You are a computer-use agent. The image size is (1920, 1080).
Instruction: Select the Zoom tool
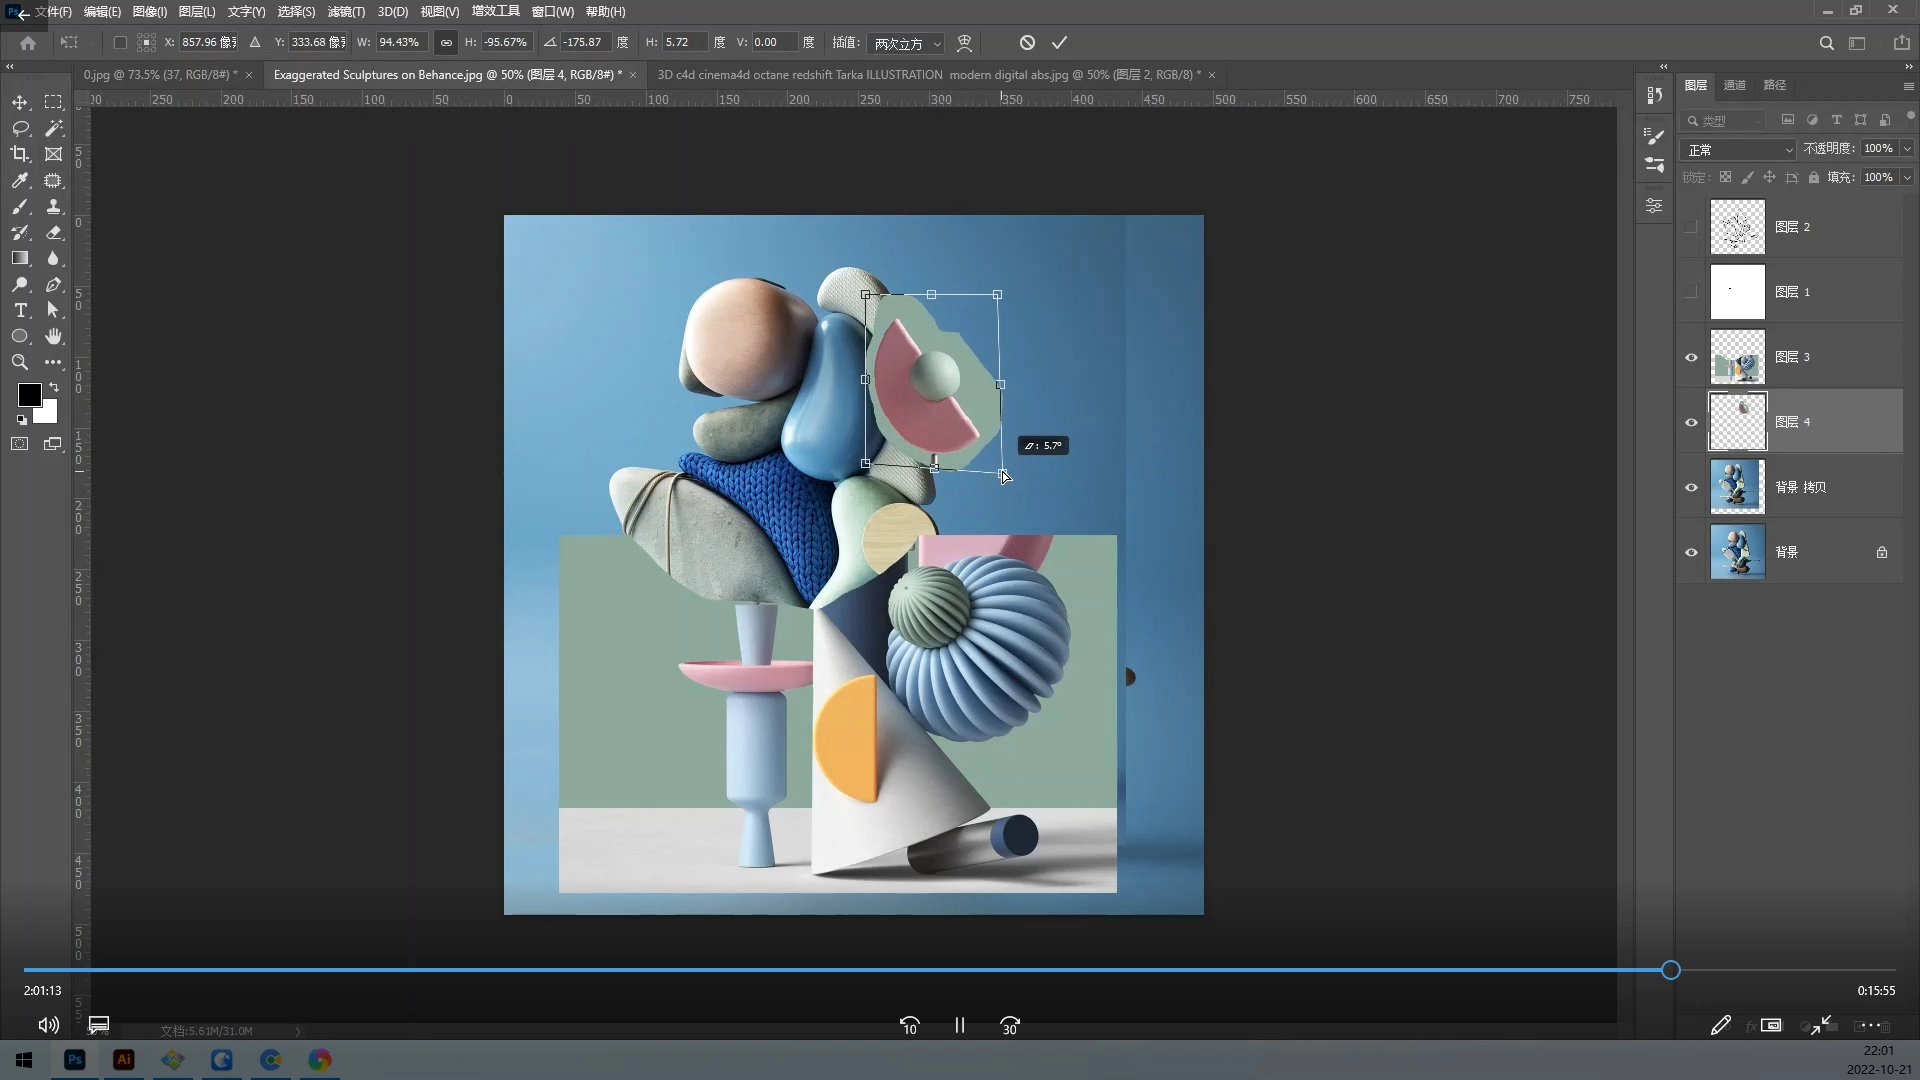pos(20,363)
